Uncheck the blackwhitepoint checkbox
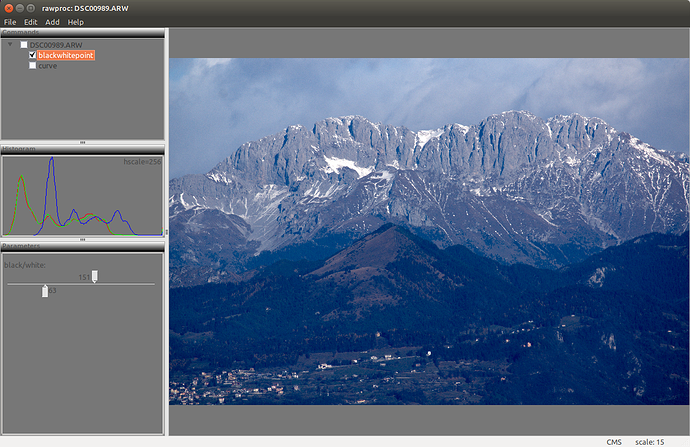Viewport: 690px width, 447px height. (32, 55)
